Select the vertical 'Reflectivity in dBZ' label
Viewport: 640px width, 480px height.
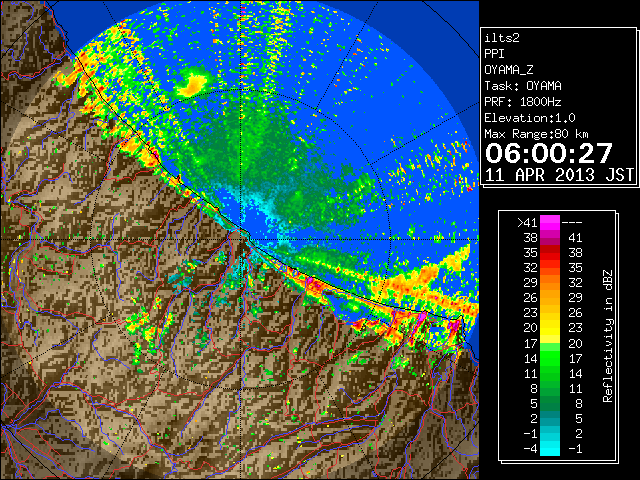(608, 336)
